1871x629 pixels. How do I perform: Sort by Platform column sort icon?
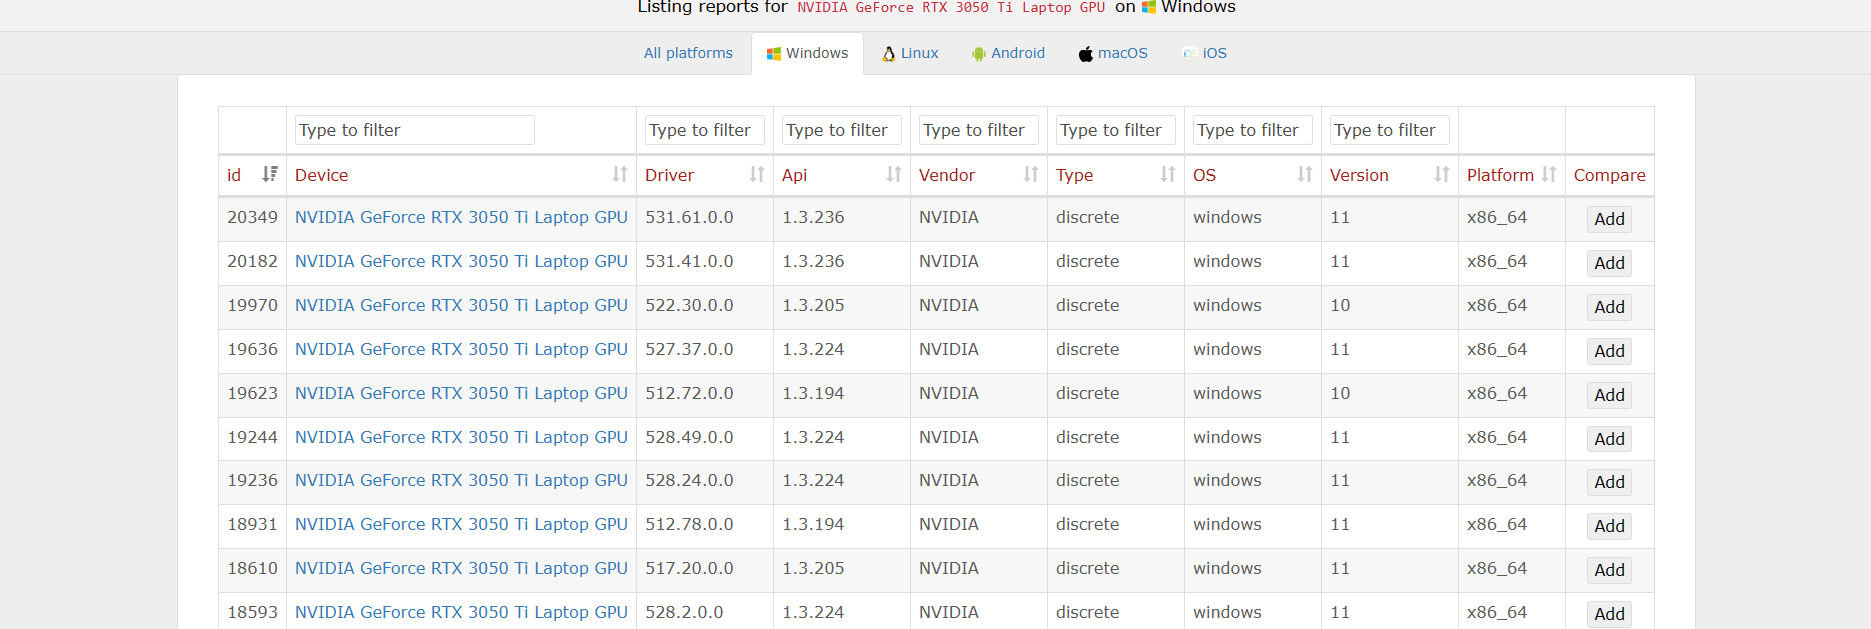(1549, 174)
